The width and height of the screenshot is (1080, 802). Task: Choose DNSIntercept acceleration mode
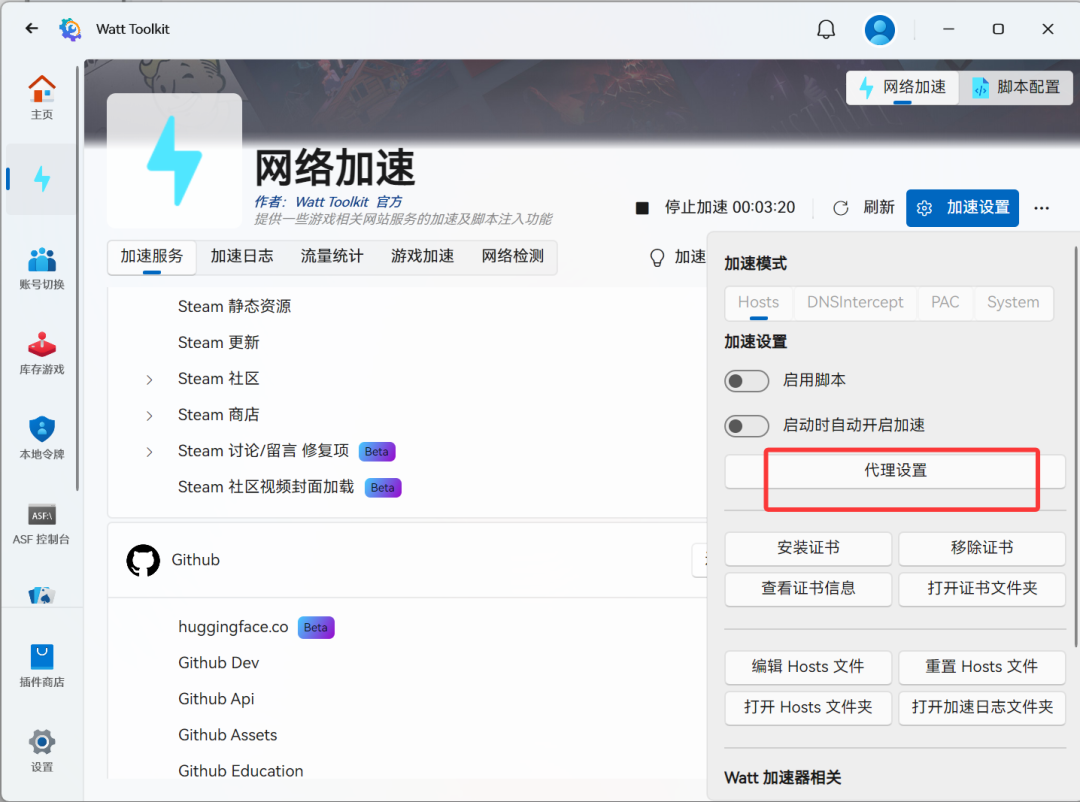(855, 303)
